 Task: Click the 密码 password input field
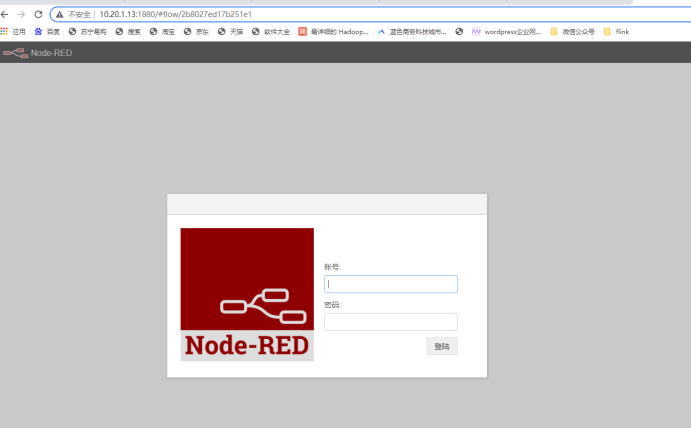391,322
